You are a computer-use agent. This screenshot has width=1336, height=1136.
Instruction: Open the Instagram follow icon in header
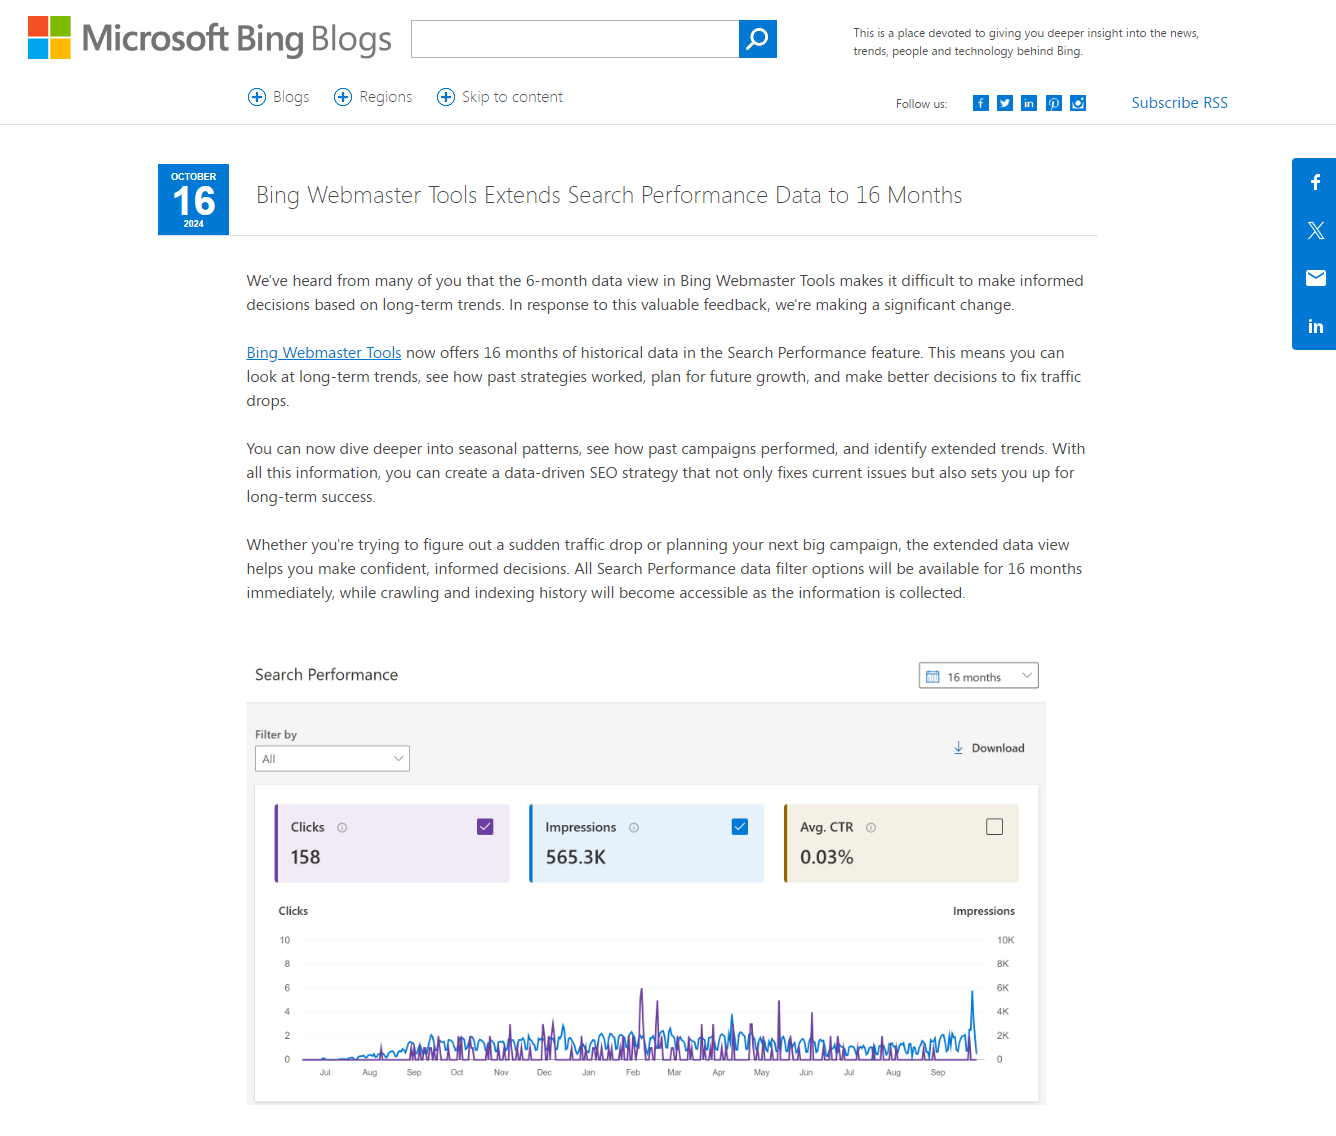(x=1078, y=103)
